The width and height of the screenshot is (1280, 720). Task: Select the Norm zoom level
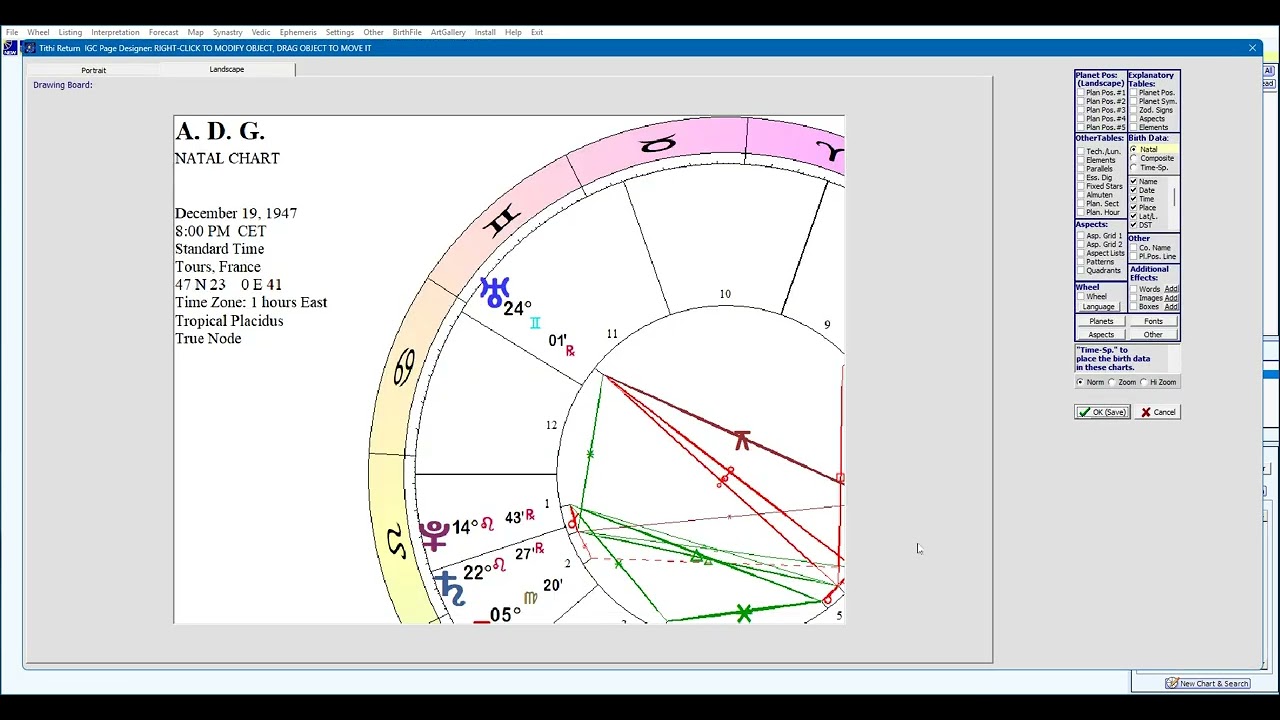pyautogui.click(x=1080, y=382)
